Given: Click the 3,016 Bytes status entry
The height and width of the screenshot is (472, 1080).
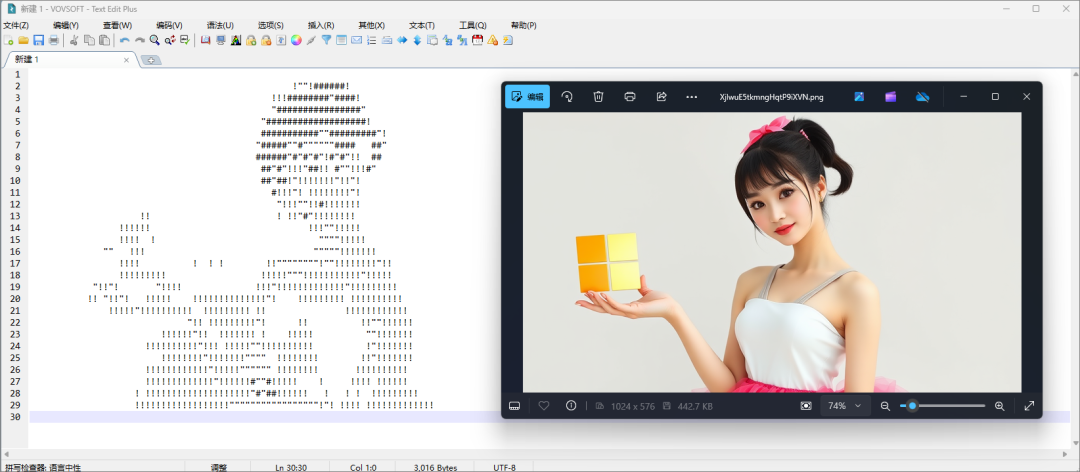Looking at the screenshot, I should 435,467.
